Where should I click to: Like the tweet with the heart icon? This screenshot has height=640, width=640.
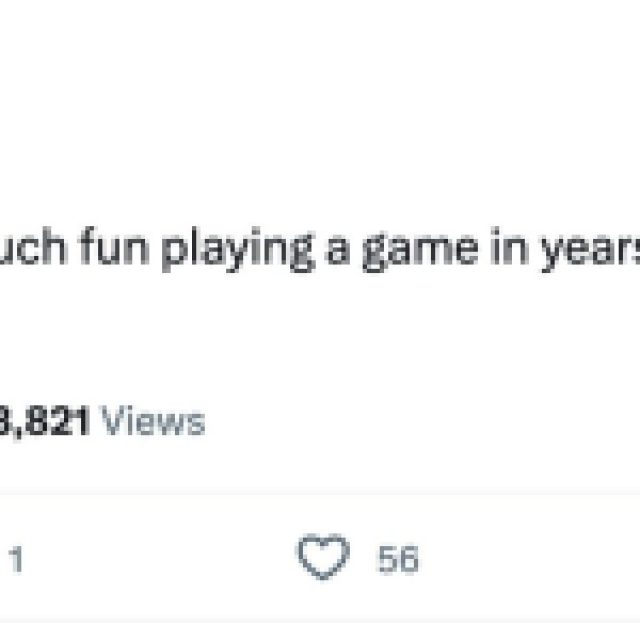pos(325,559)
